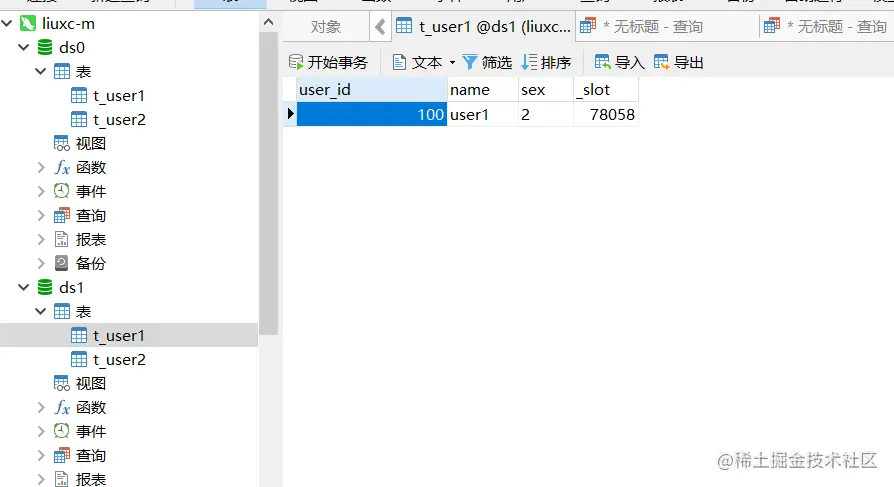Screen dimensions: 894x487
Task: Expand the 报表 node under ds0
Action: pos(41,240)
